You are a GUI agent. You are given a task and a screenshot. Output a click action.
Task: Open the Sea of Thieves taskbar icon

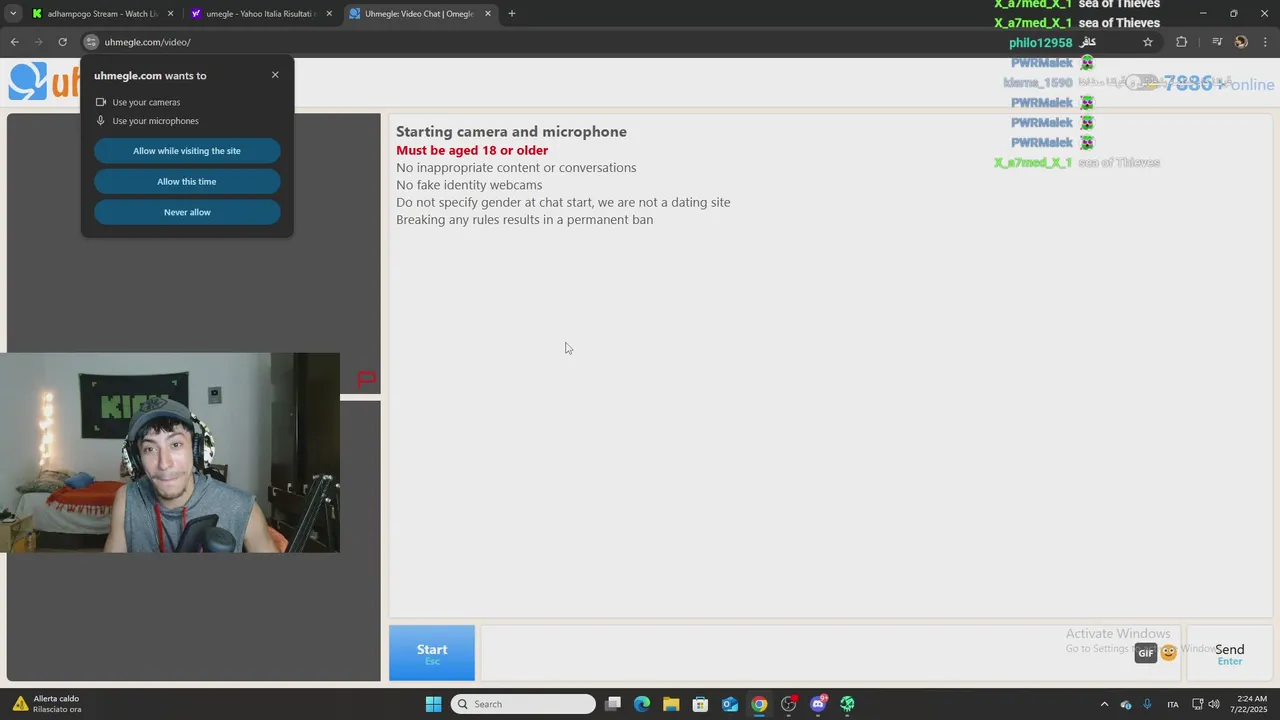point(847,704)
